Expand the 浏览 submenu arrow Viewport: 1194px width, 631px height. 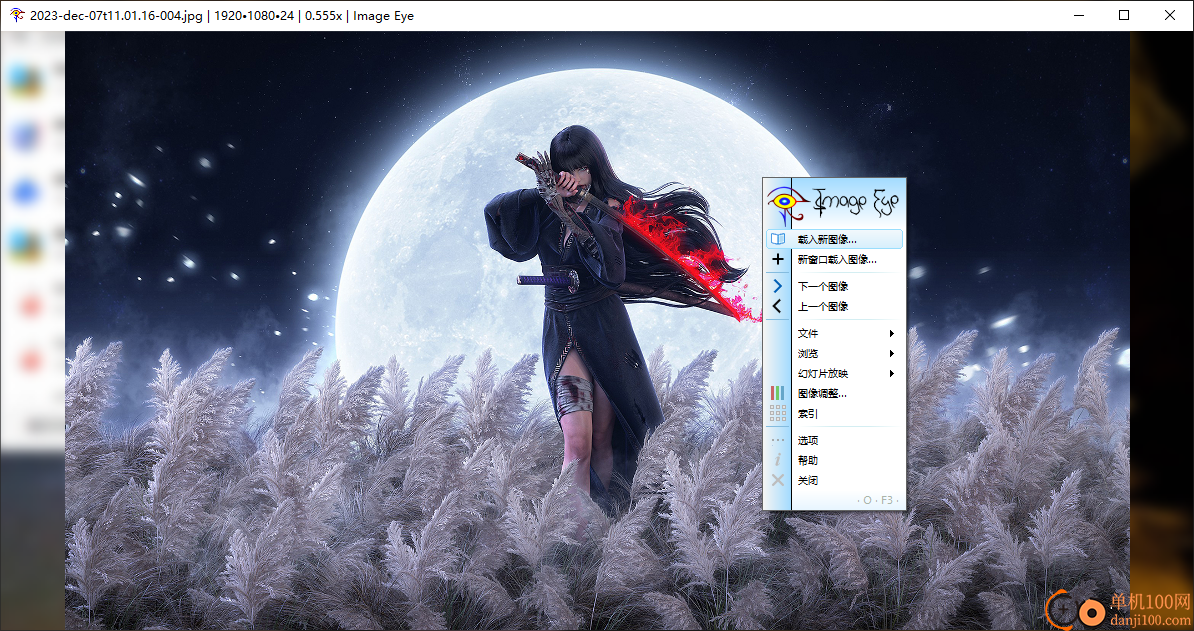pos(891,353)
